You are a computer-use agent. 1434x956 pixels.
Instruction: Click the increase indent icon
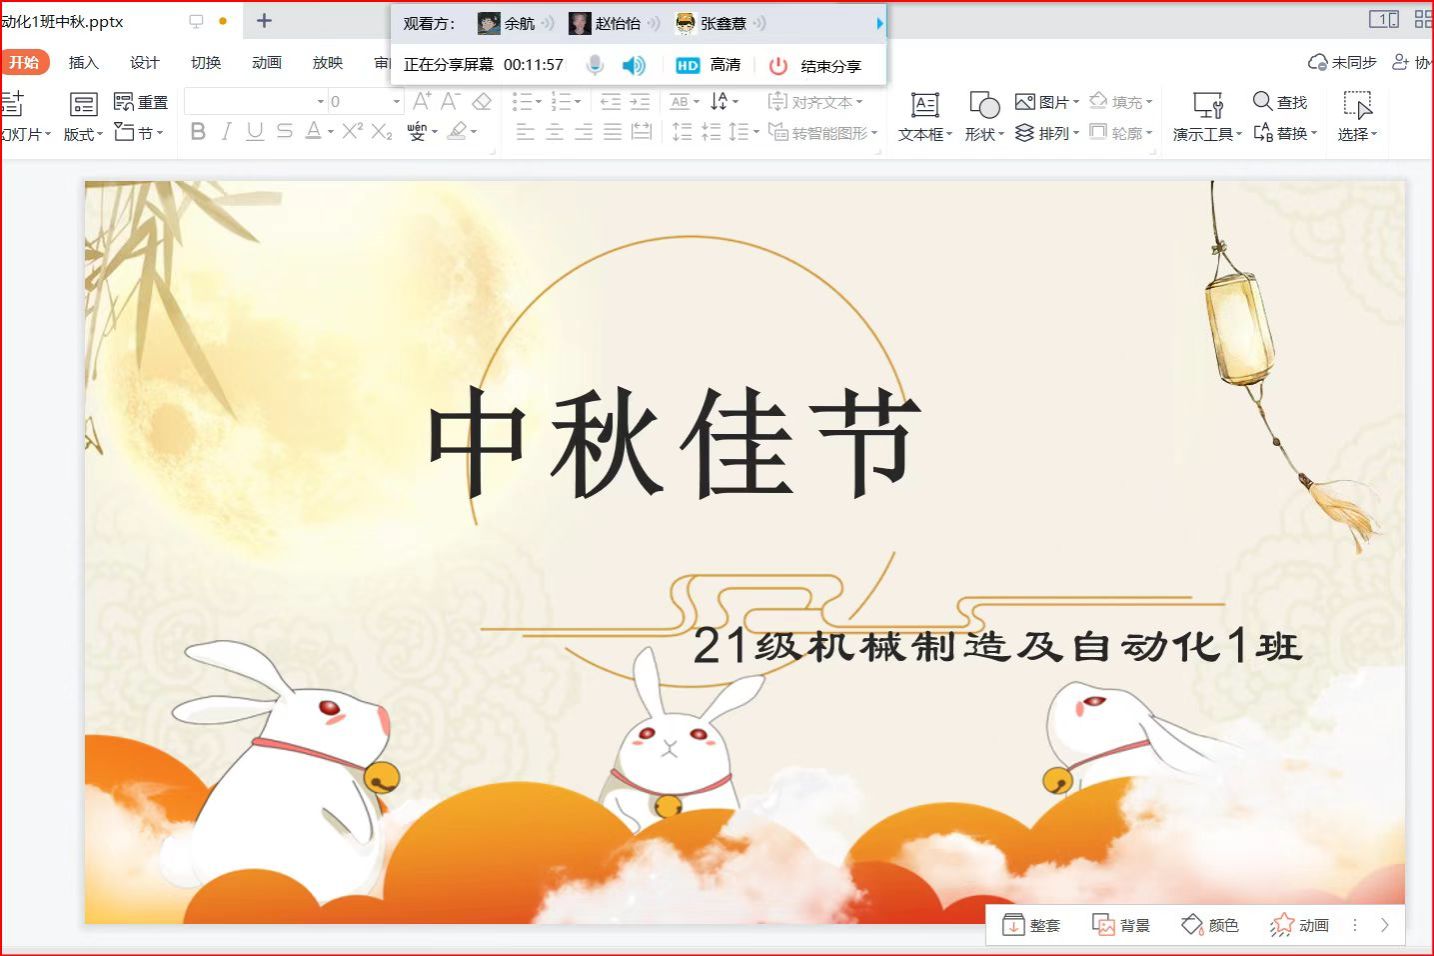[640, 101]
